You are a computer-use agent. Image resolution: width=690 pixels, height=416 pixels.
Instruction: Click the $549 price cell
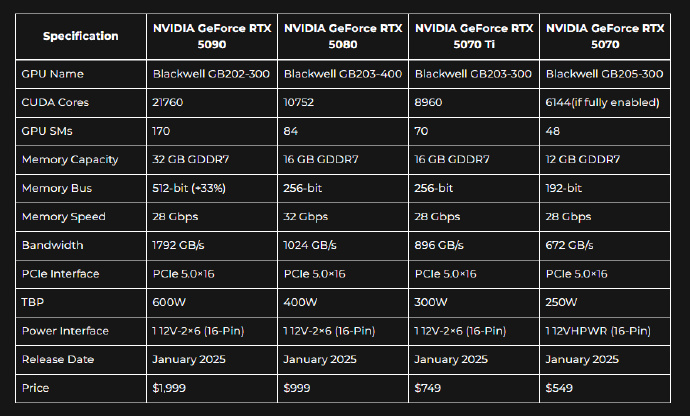click(x=561, y=387)
